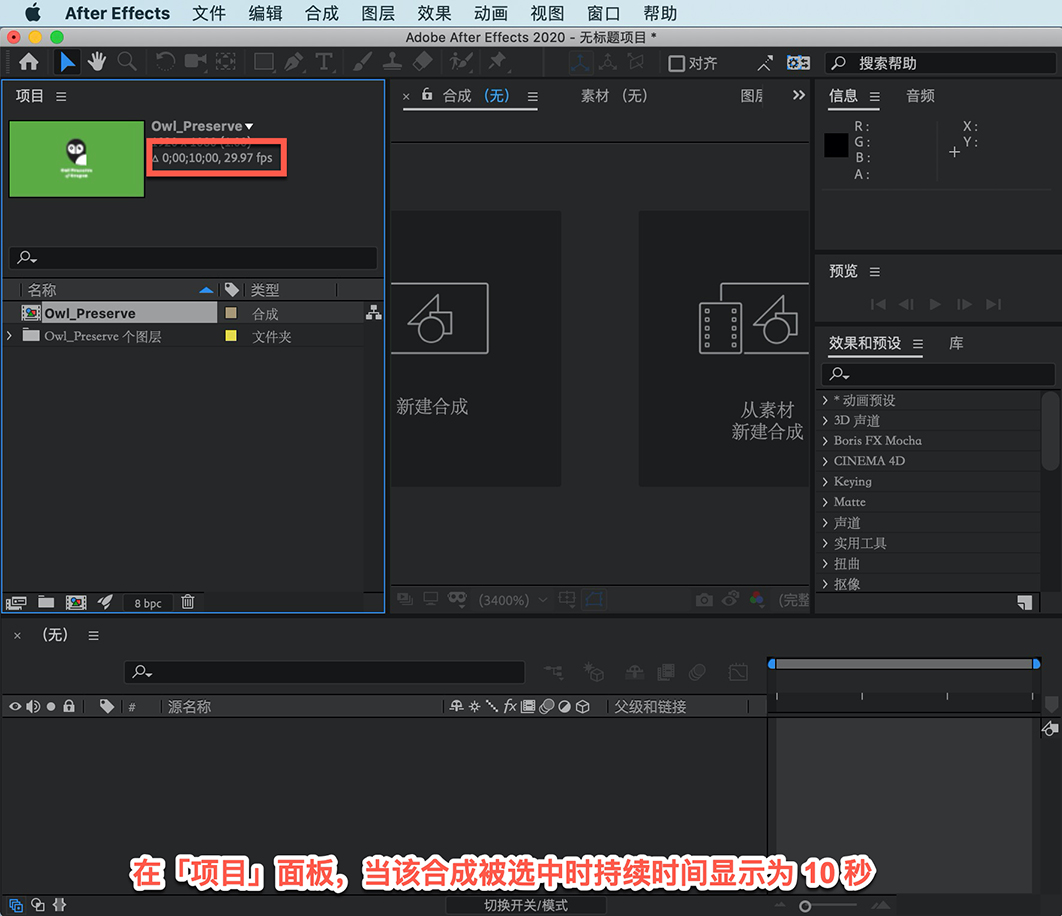Click the Home icon in toolbar

pos(28,62)
